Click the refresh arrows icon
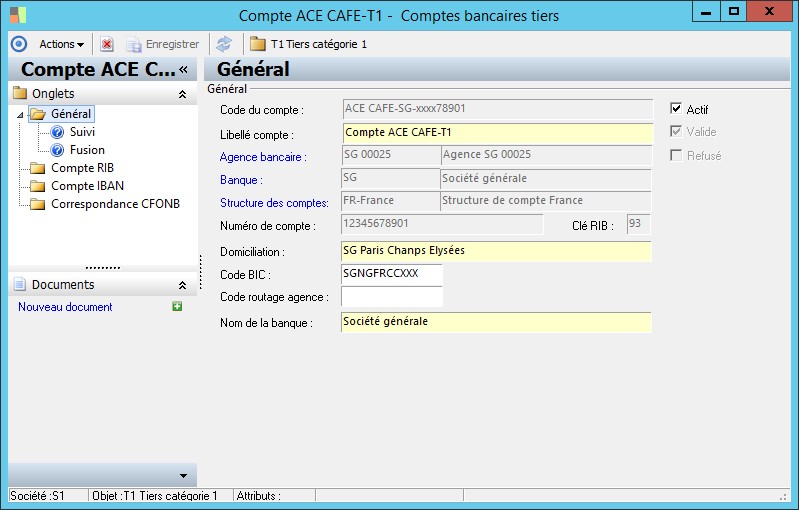Screen dimensions: 799x510 point(224,44)
